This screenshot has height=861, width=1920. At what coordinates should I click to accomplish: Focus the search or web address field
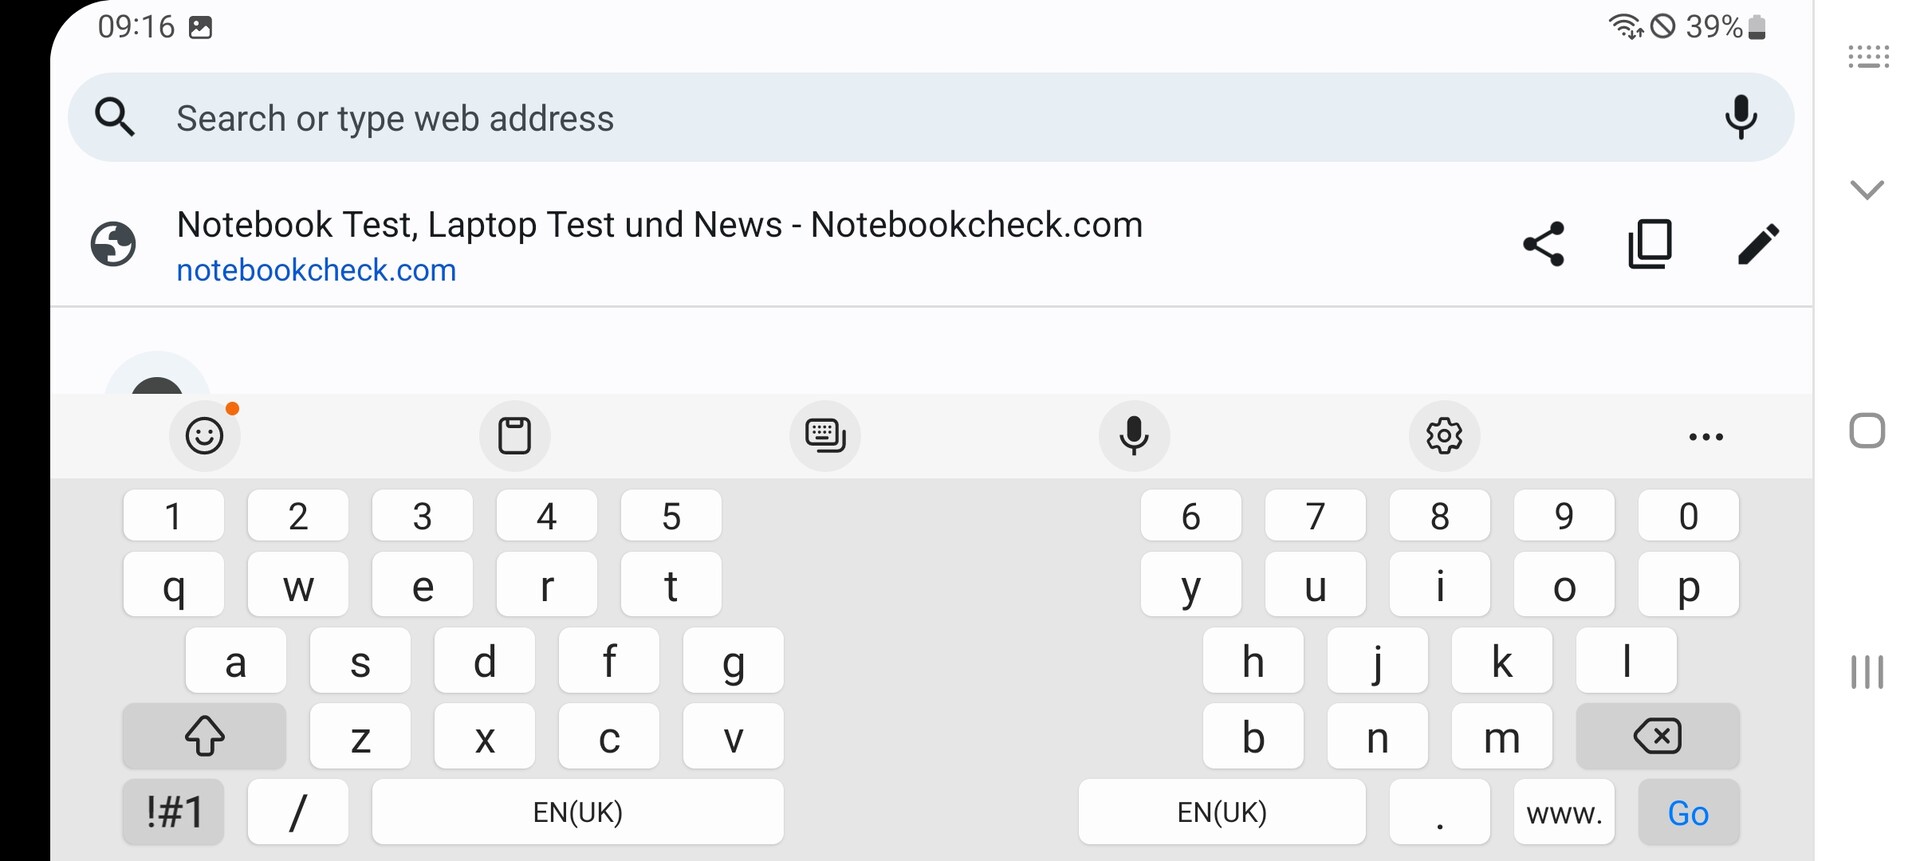click(x=900, y=118)
